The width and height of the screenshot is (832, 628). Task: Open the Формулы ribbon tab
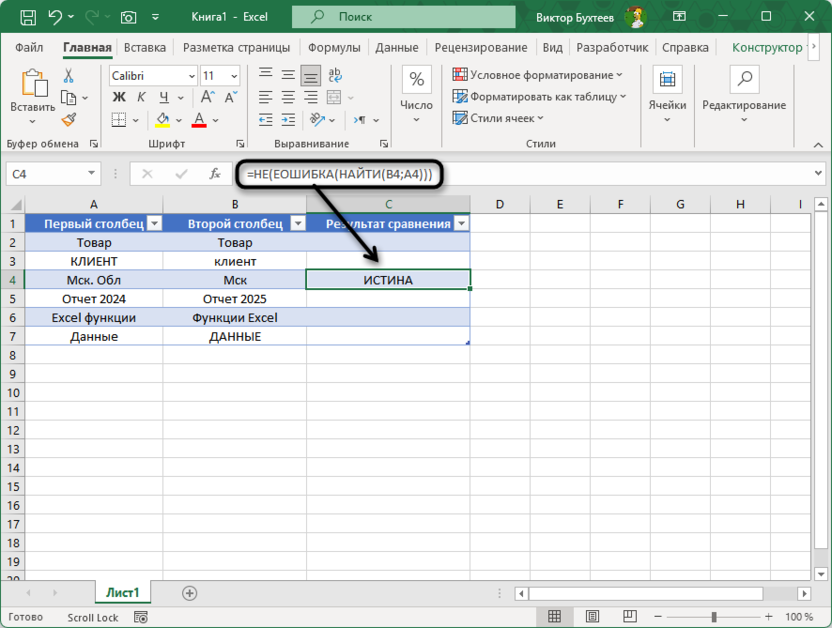333,48
